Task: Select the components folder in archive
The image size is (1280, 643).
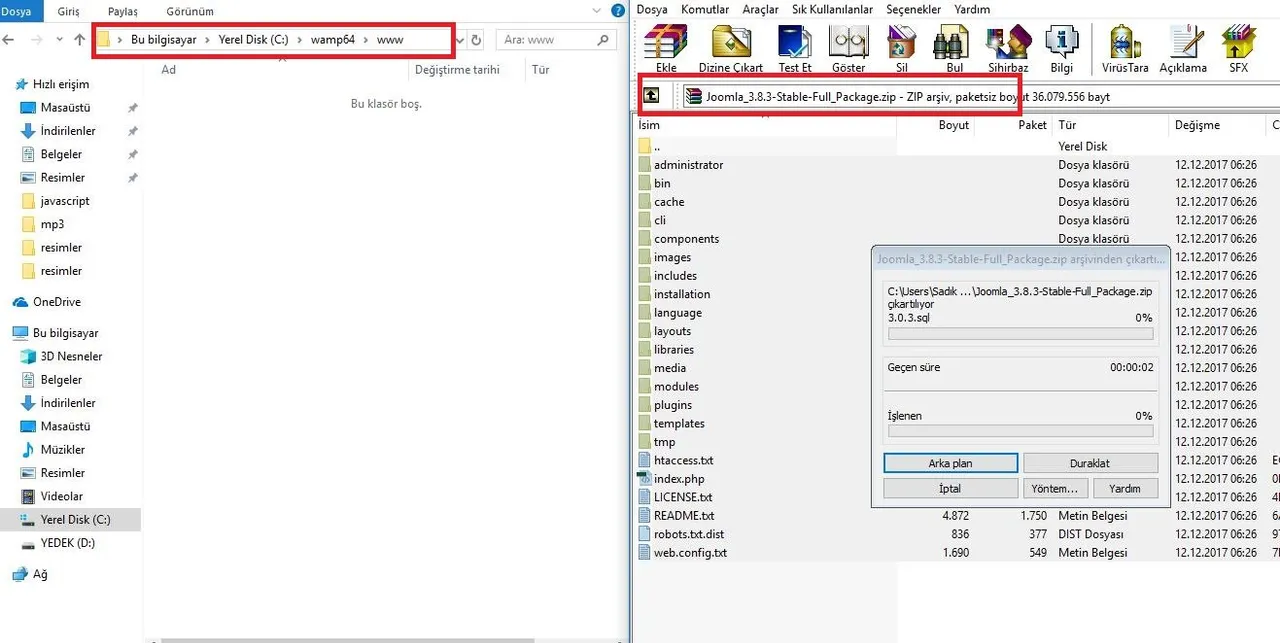Action: [x=686, y=239]
